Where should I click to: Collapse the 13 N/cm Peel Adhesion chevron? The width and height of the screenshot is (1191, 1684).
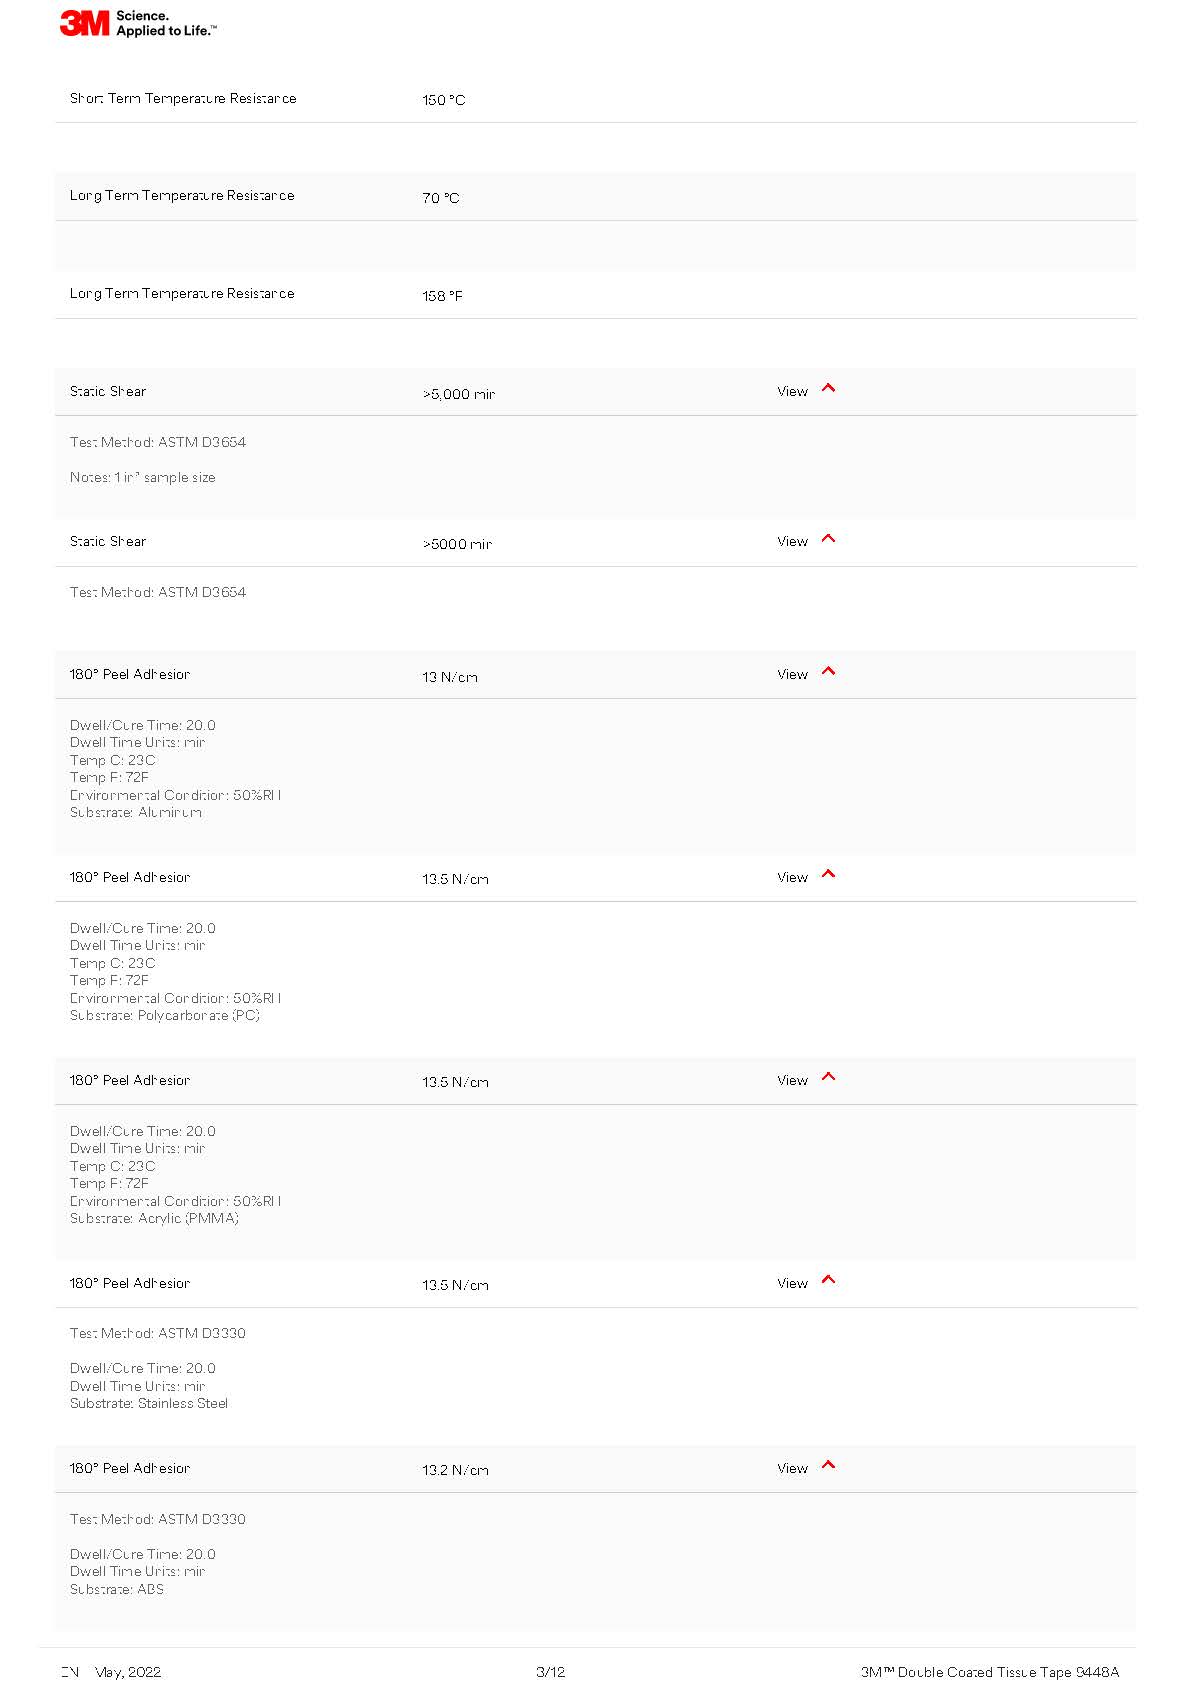pos(828,671)
